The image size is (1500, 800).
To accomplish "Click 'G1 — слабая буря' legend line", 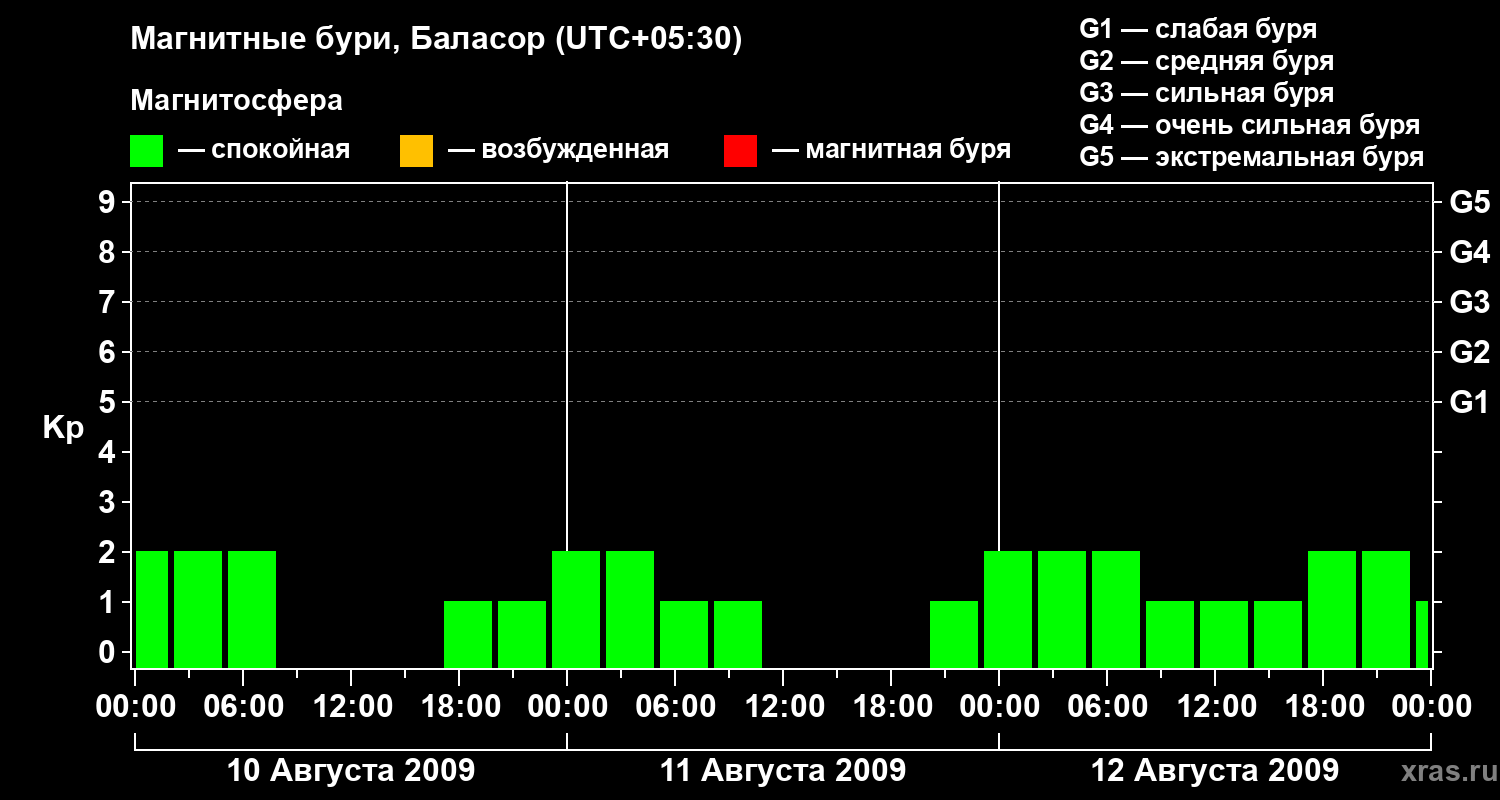I will (x=1198, y=29).
